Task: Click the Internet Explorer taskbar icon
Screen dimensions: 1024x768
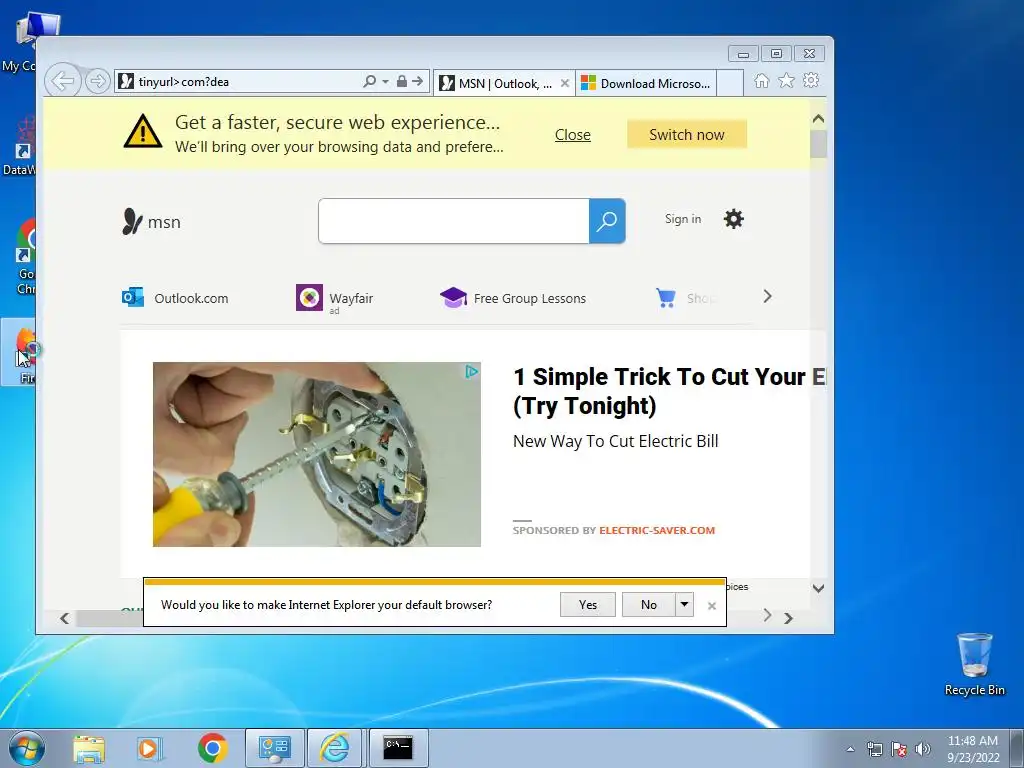Action: click(x=334, y=748)
